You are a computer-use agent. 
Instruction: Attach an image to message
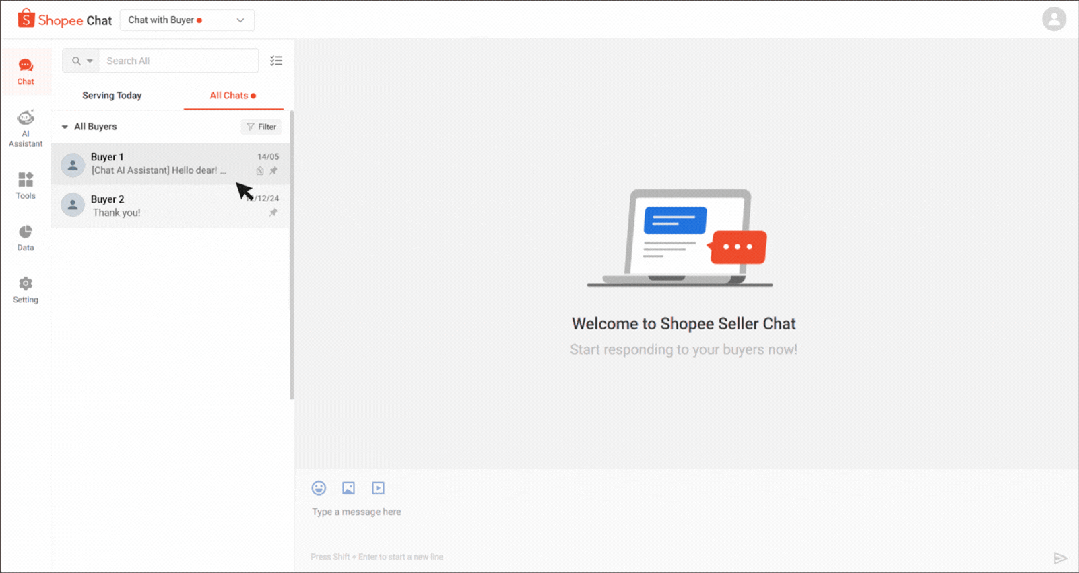pos(348,488)
